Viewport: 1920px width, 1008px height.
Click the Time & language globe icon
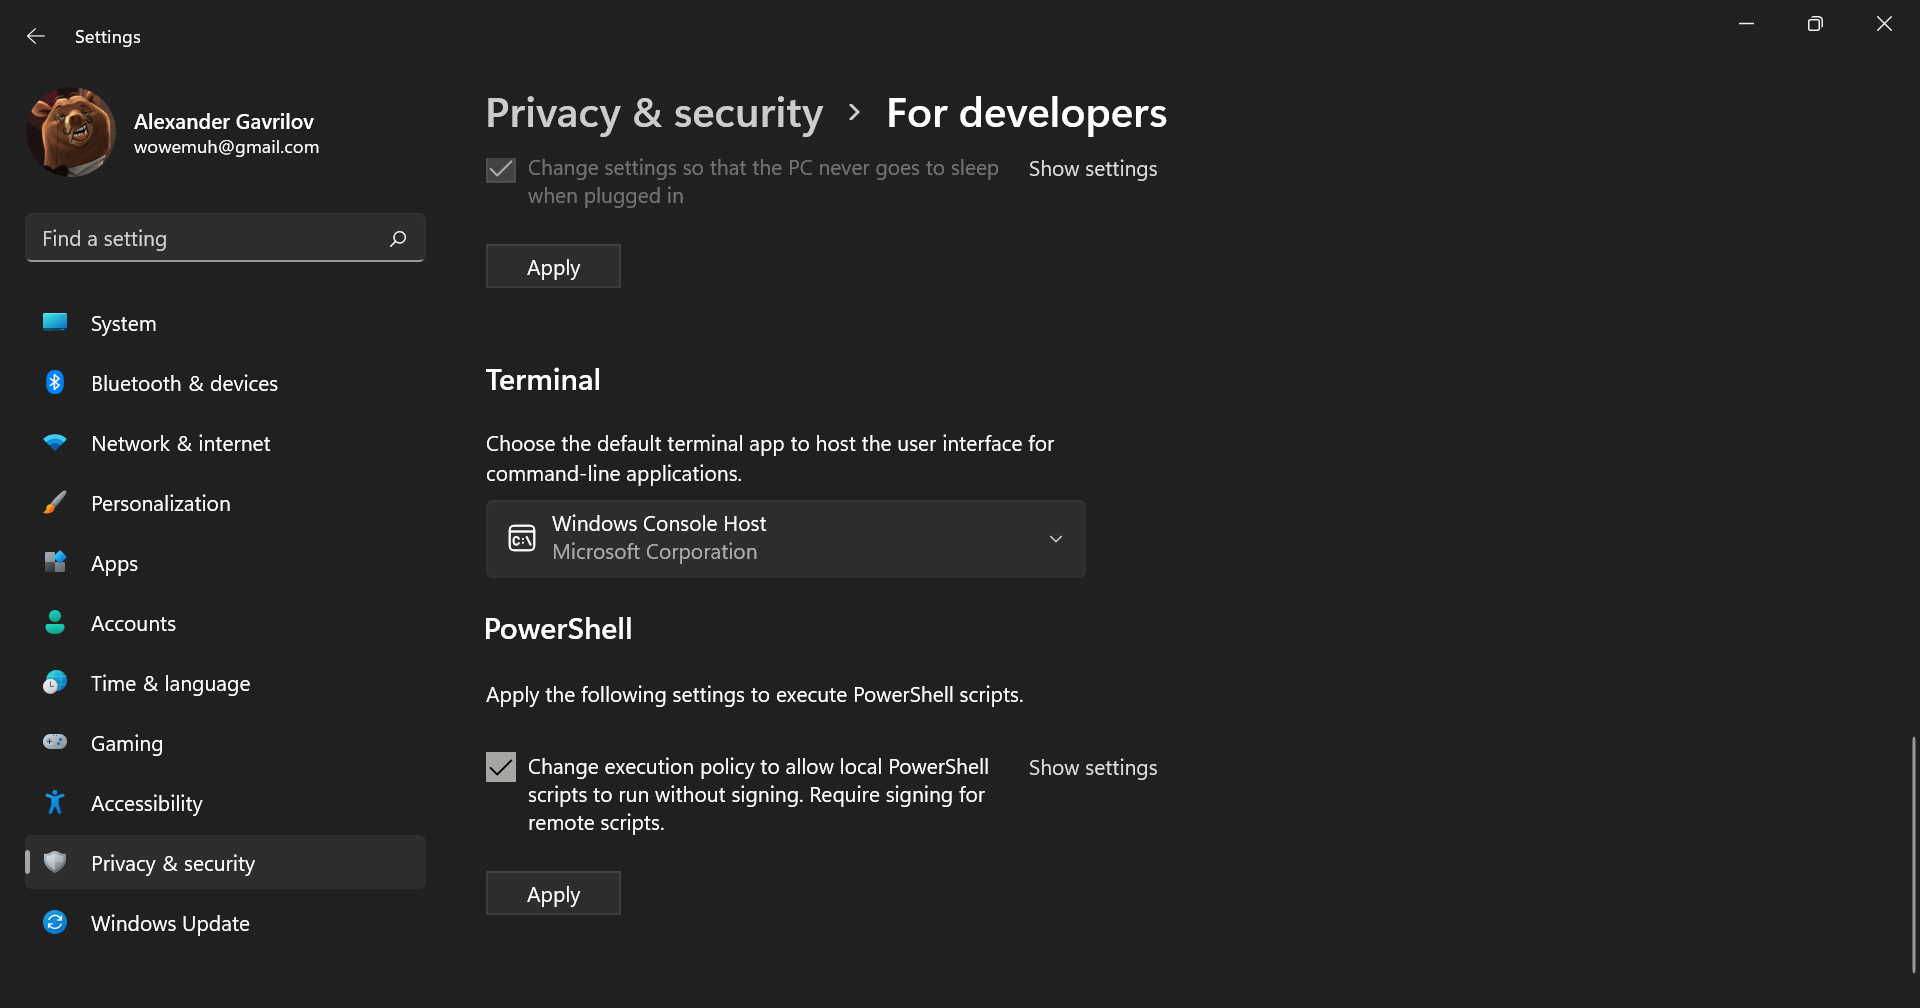(55, 682)
